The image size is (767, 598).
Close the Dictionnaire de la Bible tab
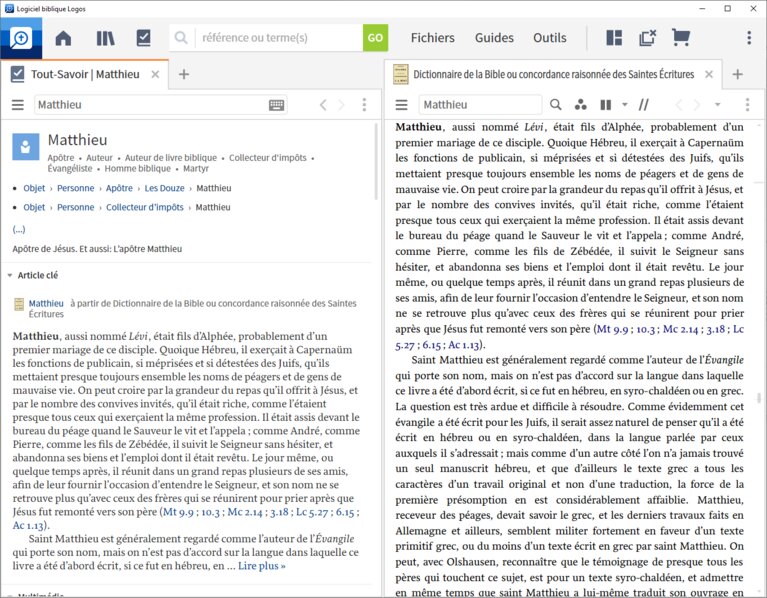[x=709, y=74]
